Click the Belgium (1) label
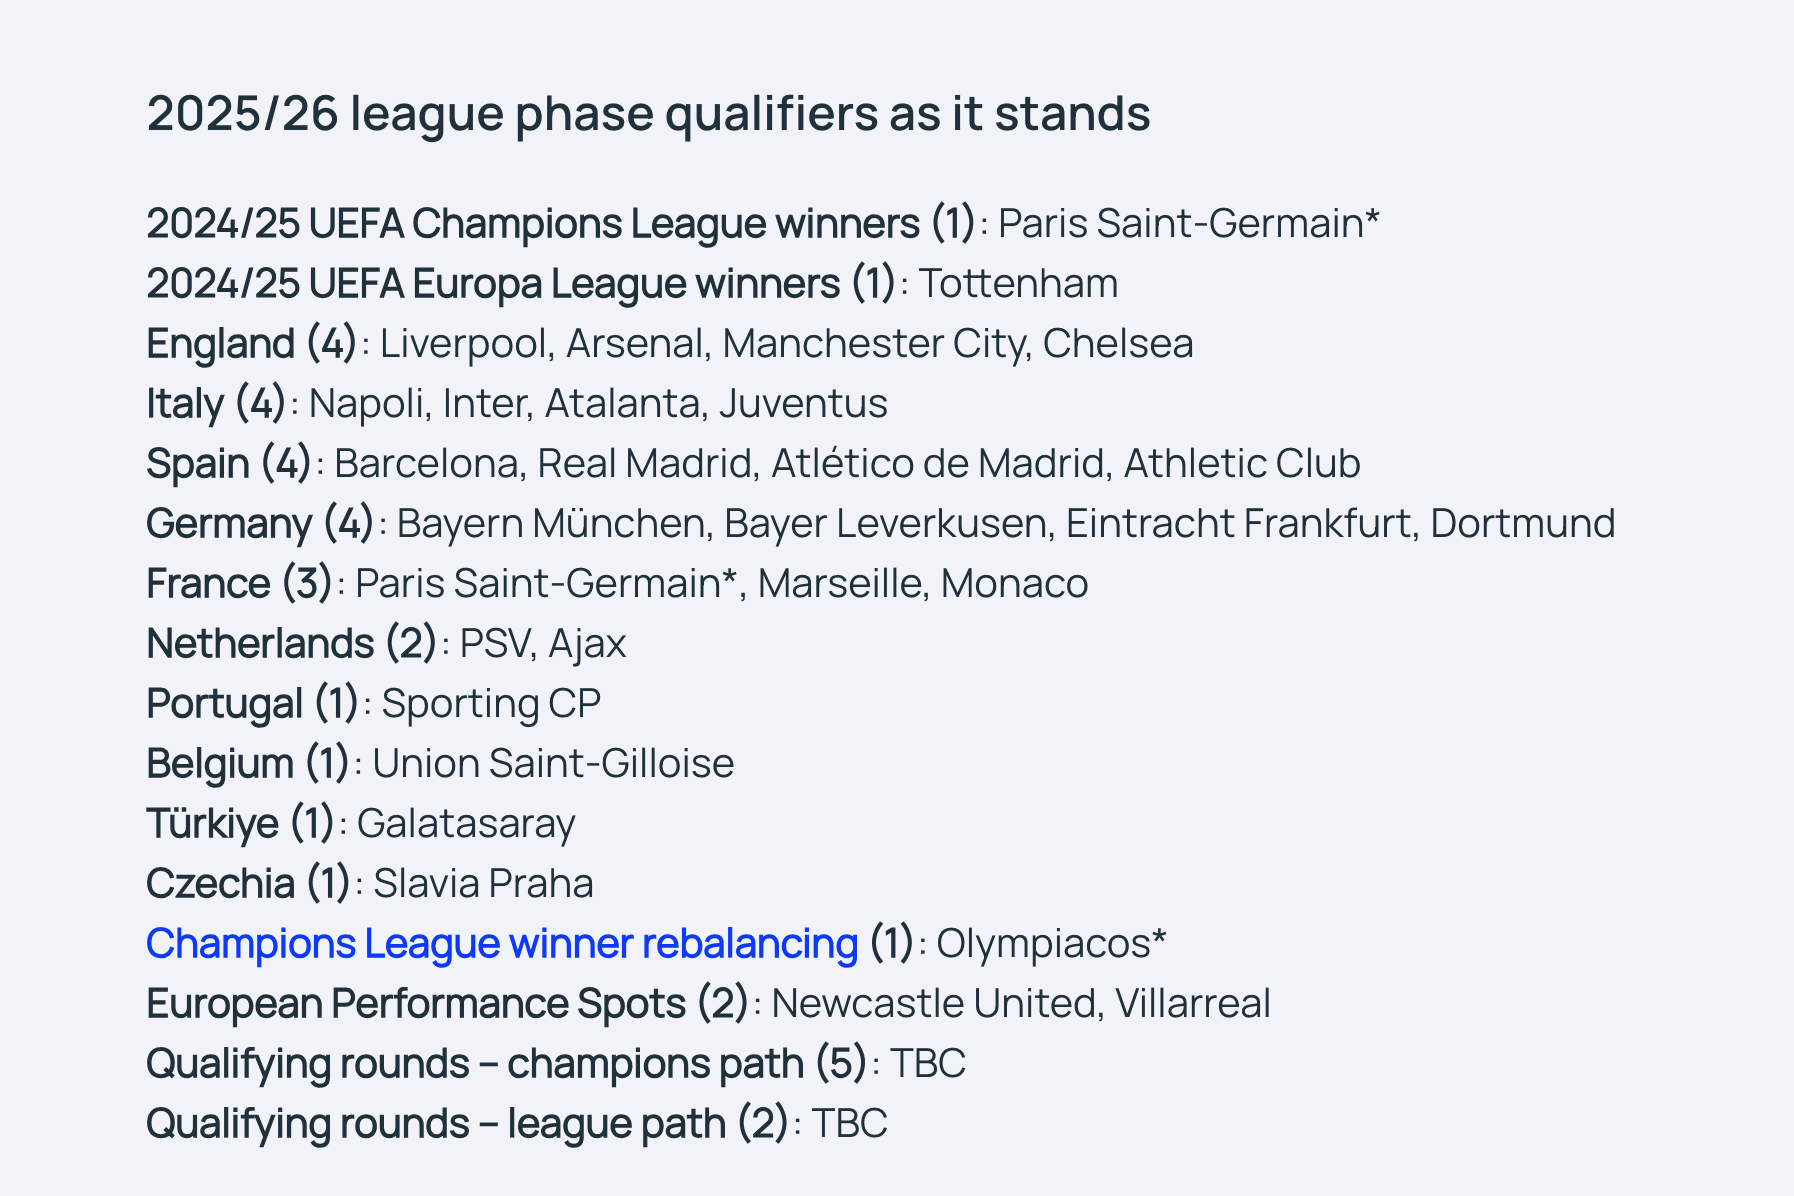Viewport: 1794px width, 1196px height. 248,764
